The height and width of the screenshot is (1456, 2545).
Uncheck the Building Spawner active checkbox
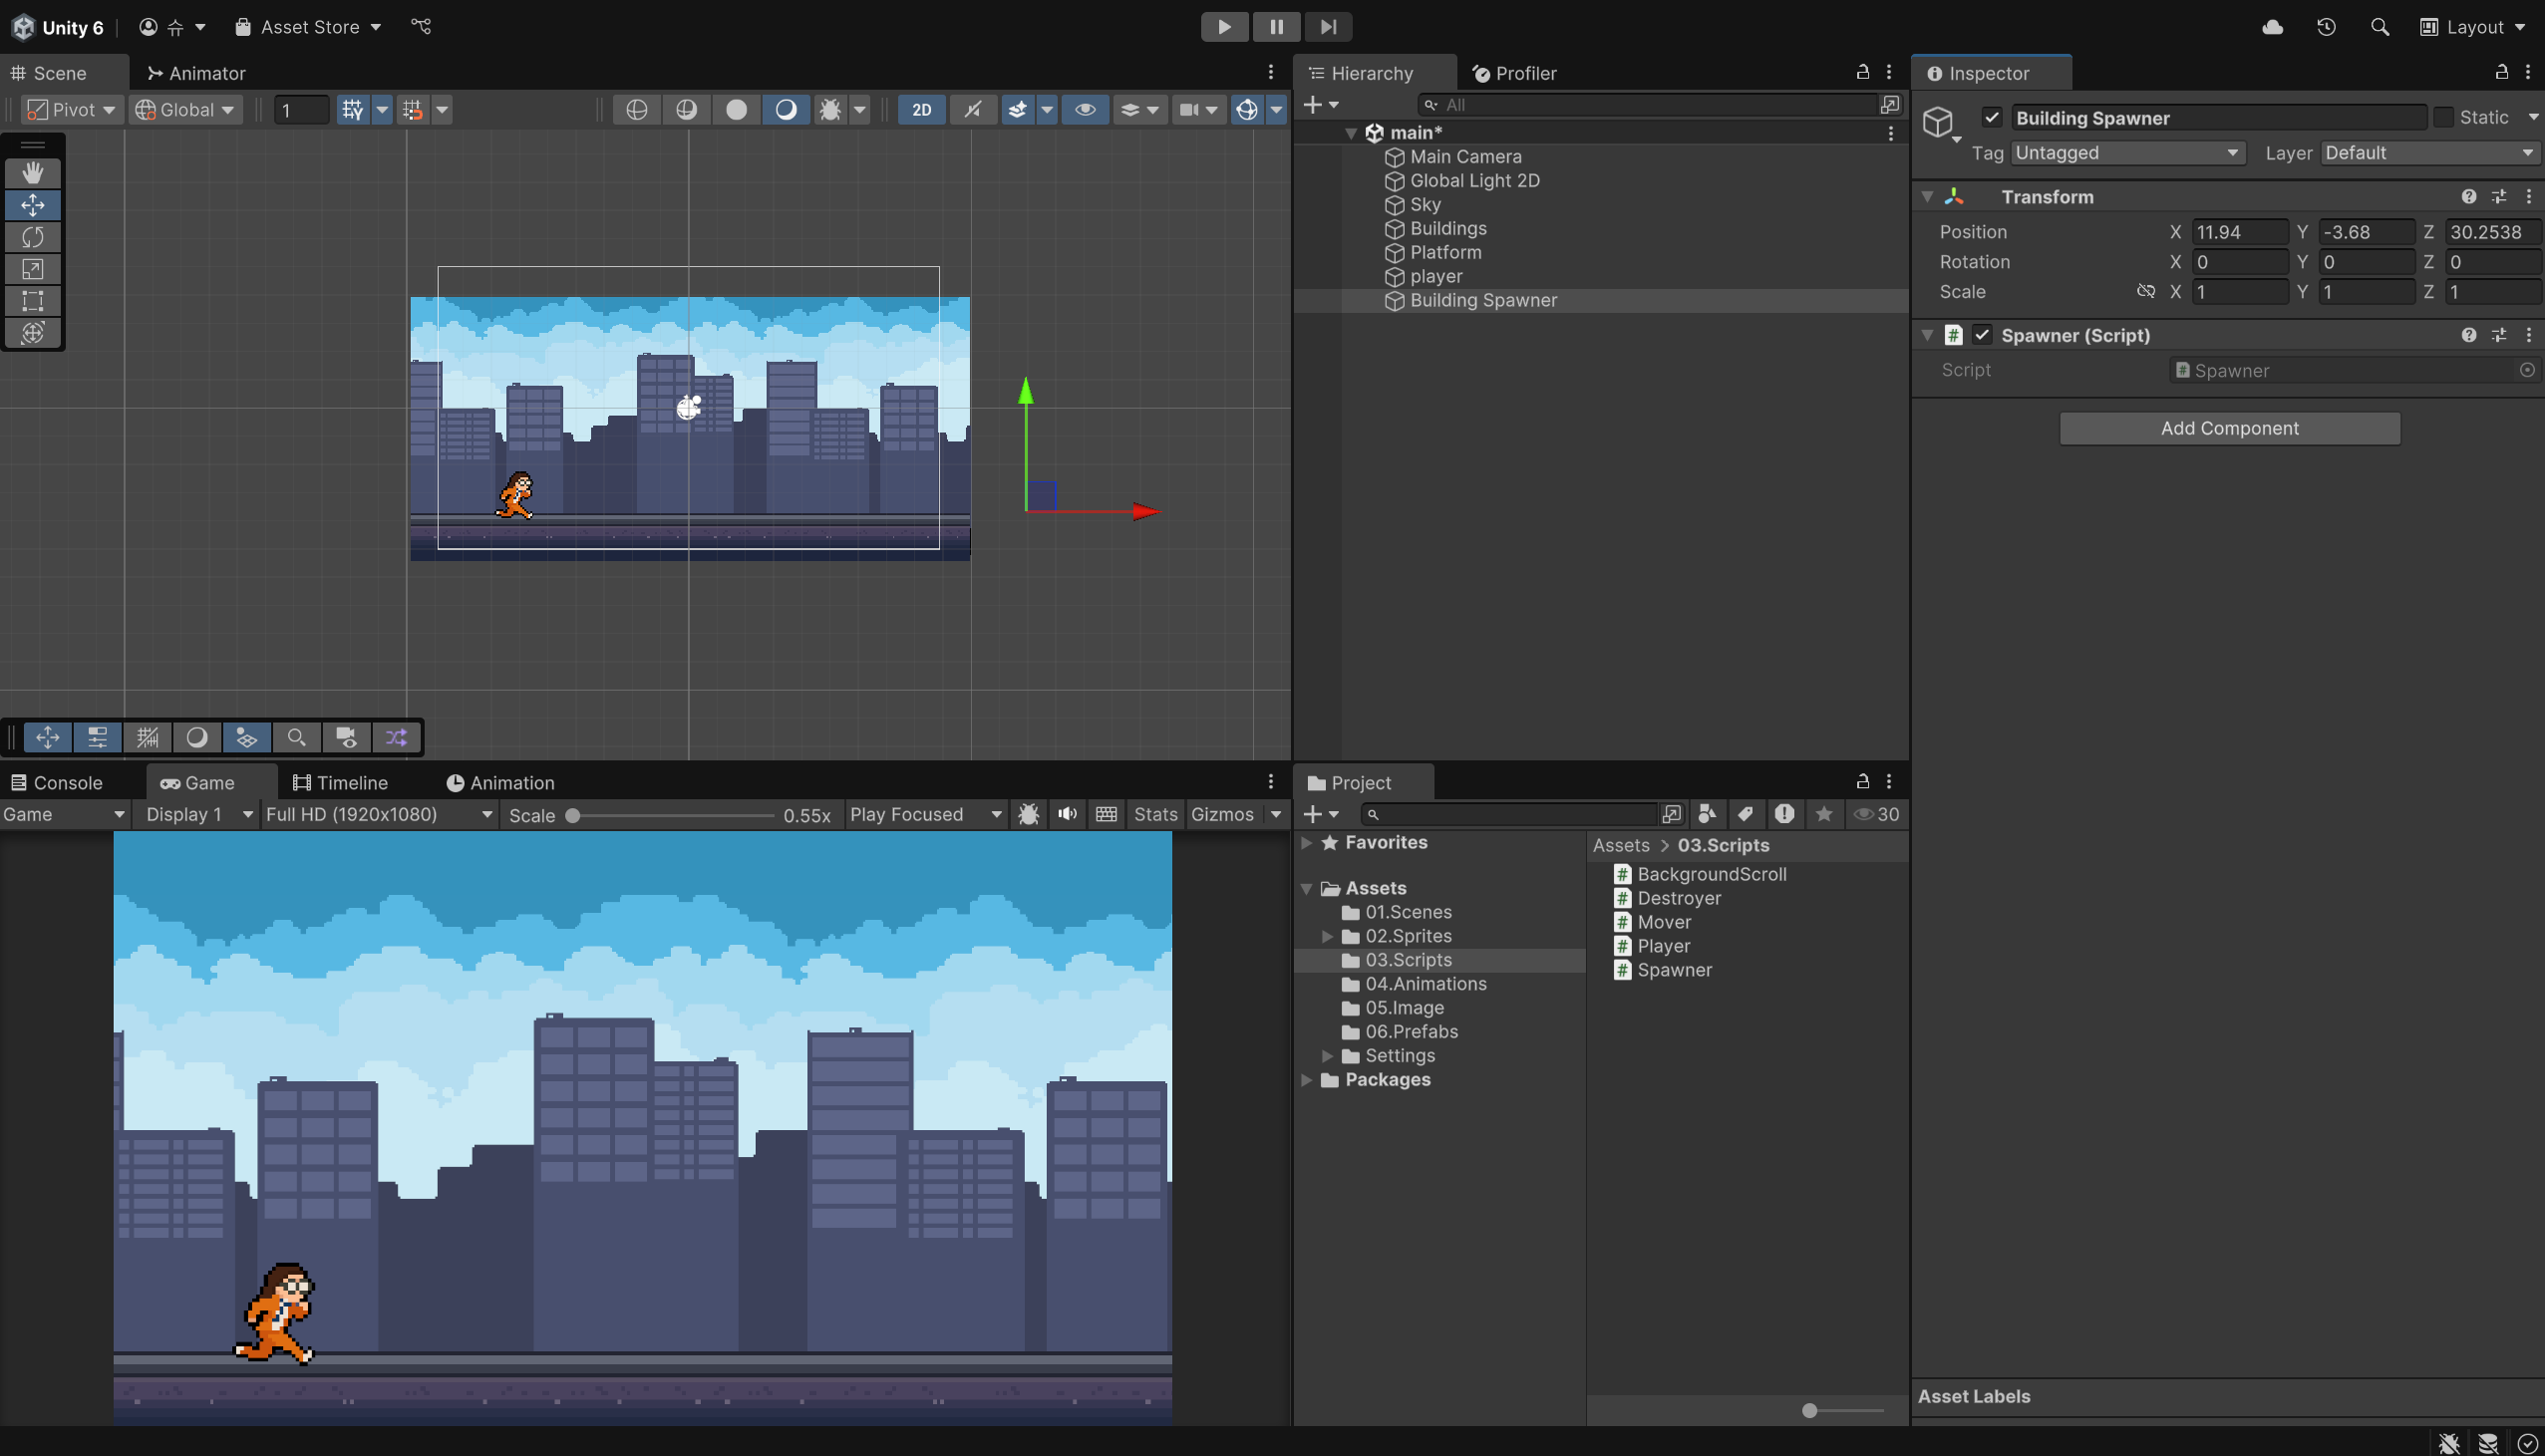click(1991, 118)
